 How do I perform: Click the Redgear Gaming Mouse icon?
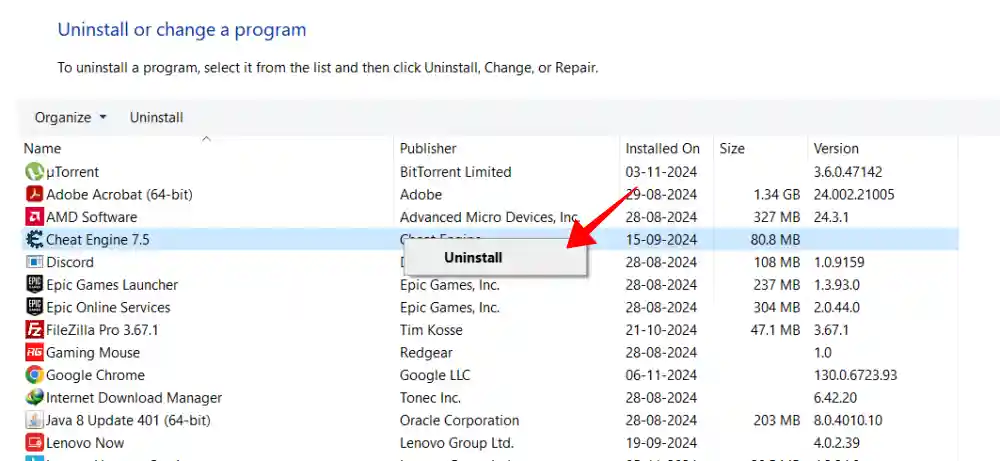pyautogui.click(x=34, y=352)
